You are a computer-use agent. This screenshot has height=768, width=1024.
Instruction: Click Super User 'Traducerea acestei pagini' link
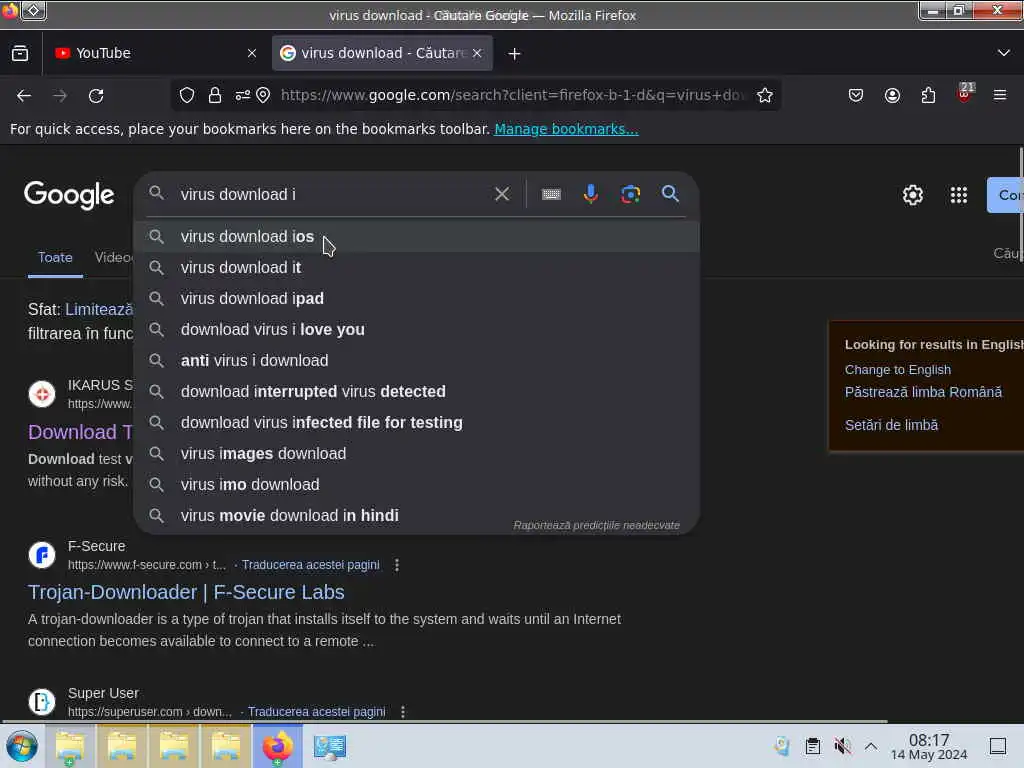316,711
